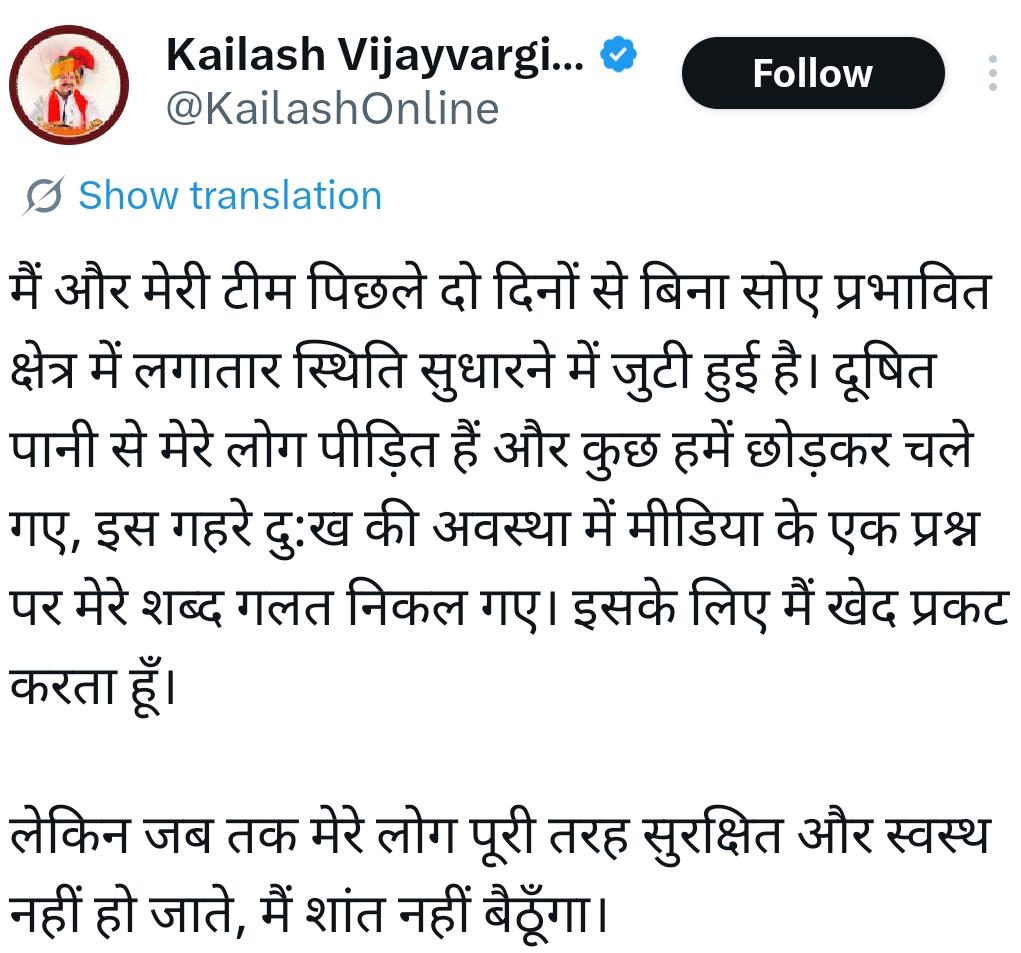Image resolution: width=1021 pixels, height=953 pixels.
Task: Open Kailash Vijayvargiya's profile picture
Action: click(x=69, y=83)
